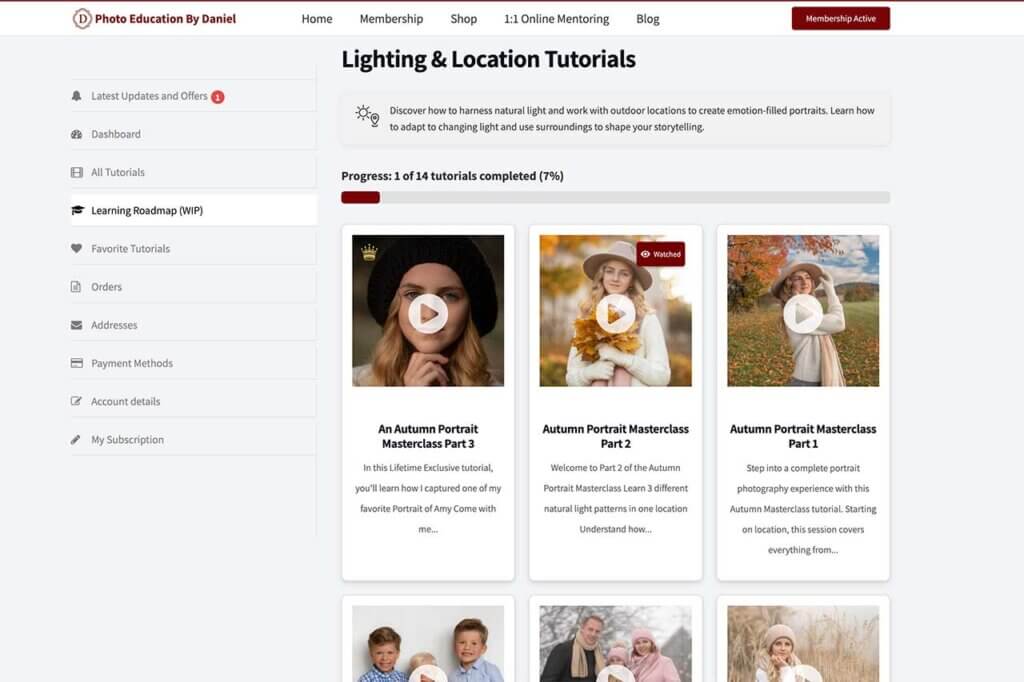
Task: View All Tutorials
Action: [193, 172]
